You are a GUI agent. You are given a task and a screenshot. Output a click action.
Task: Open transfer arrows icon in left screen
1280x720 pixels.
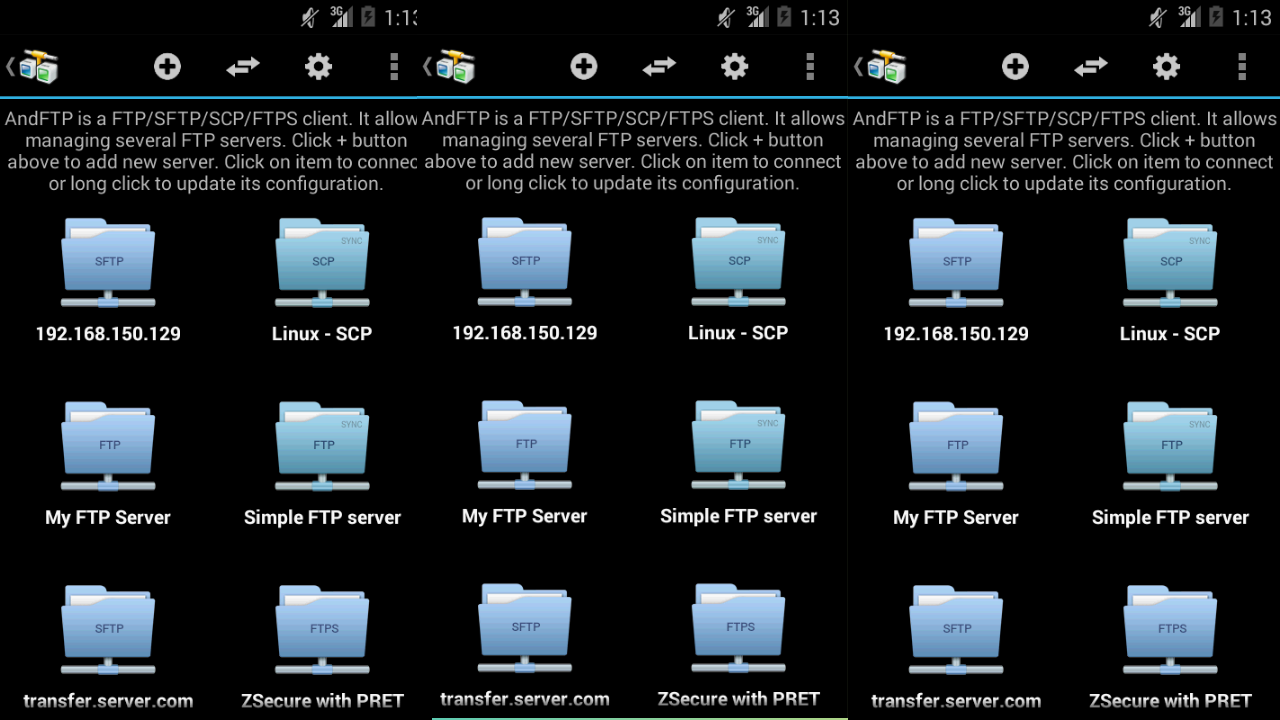[x=243, y=67]
